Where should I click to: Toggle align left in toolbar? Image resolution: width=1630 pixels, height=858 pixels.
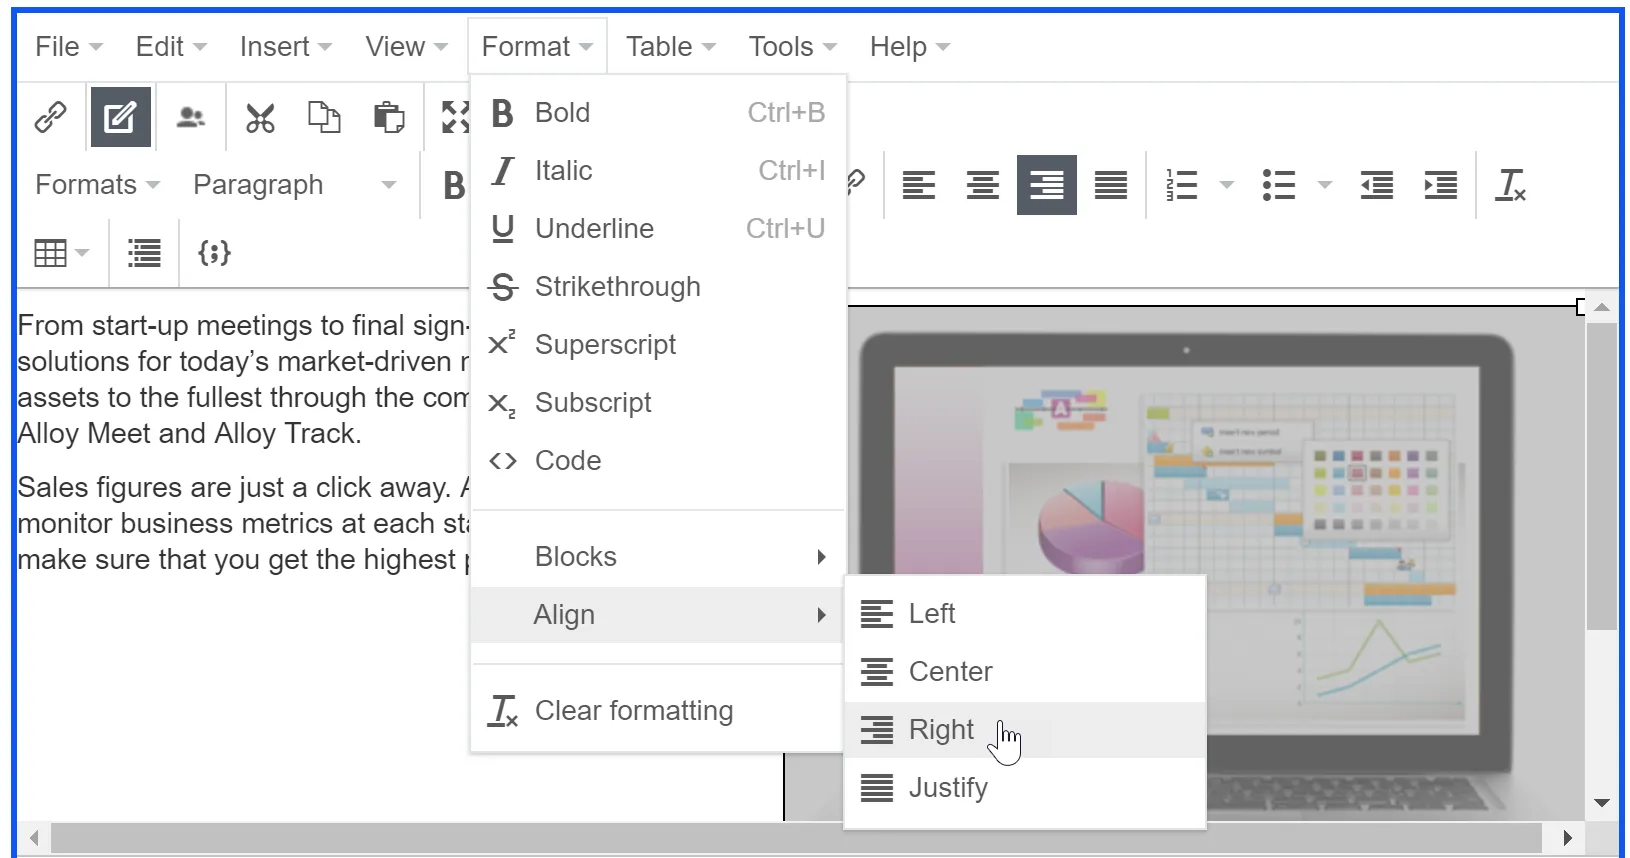pos(919,185)
